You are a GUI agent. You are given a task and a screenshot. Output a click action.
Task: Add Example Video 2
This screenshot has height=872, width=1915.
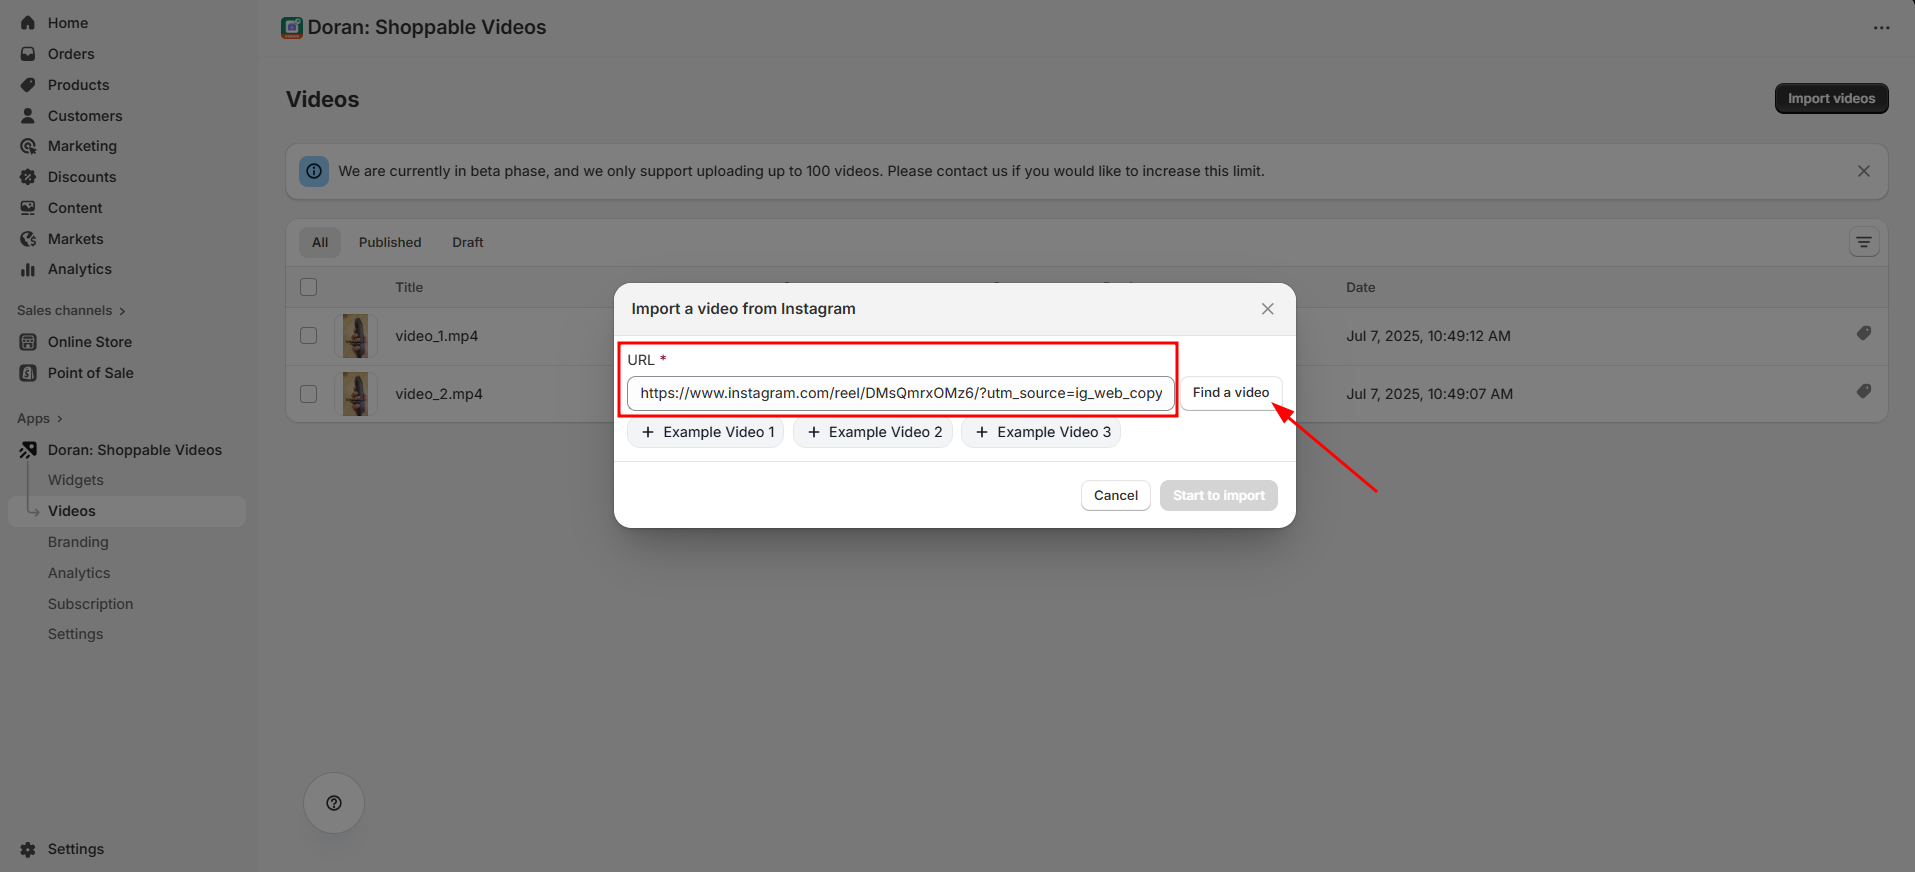pyautogui.click(x=874, y=432)
